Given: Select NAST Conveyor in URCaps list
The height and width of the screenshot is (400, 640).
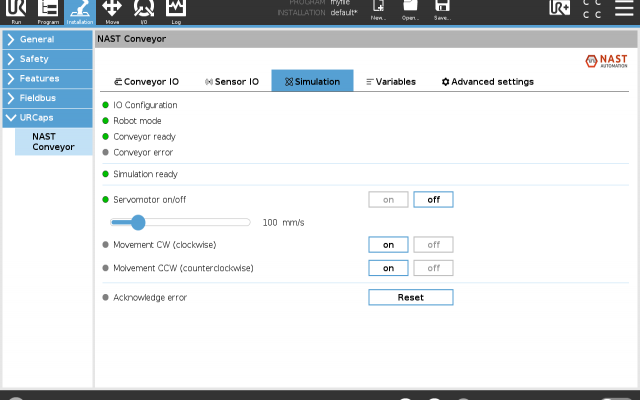Looking at the screenshot, I should [53, 141].
